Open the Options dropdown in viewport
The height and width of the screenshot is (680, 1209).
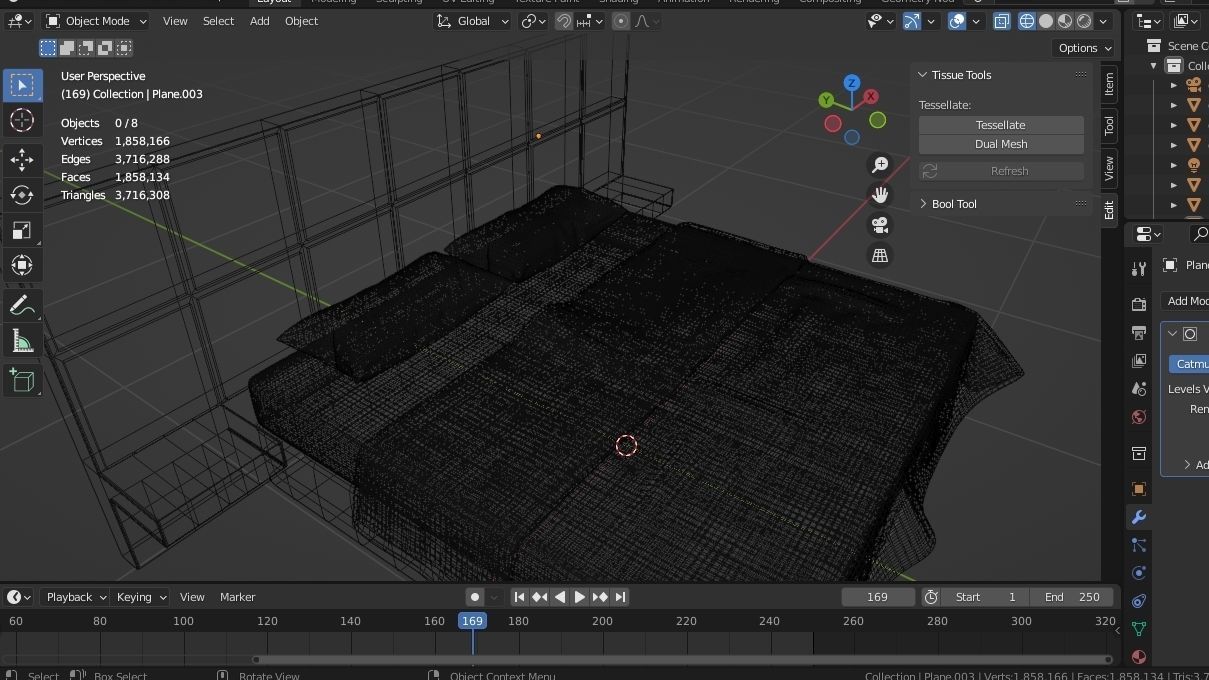pyautogui.click(x=1085, y=48)
